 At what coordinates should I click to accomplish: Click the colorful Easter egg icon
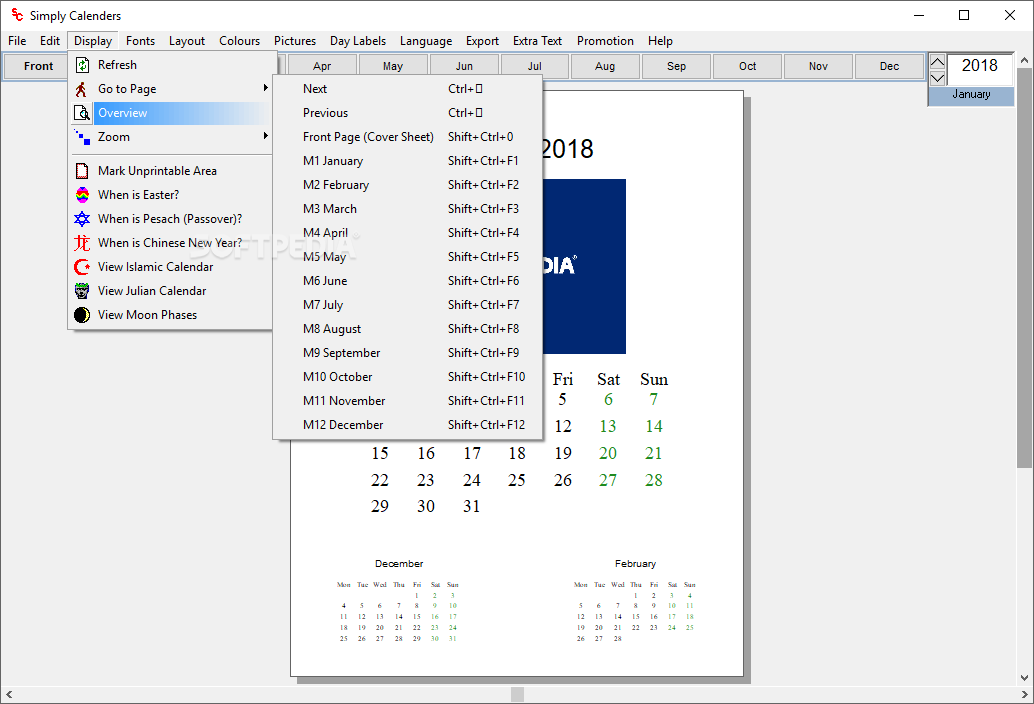click(x=82, y=195)
